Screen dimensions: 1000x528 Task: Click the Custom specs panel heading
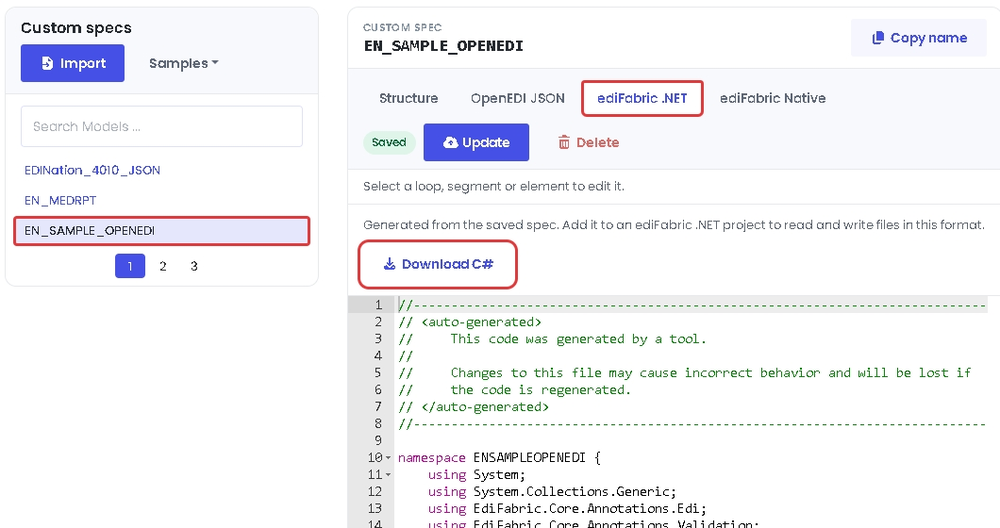coord(76,28)
